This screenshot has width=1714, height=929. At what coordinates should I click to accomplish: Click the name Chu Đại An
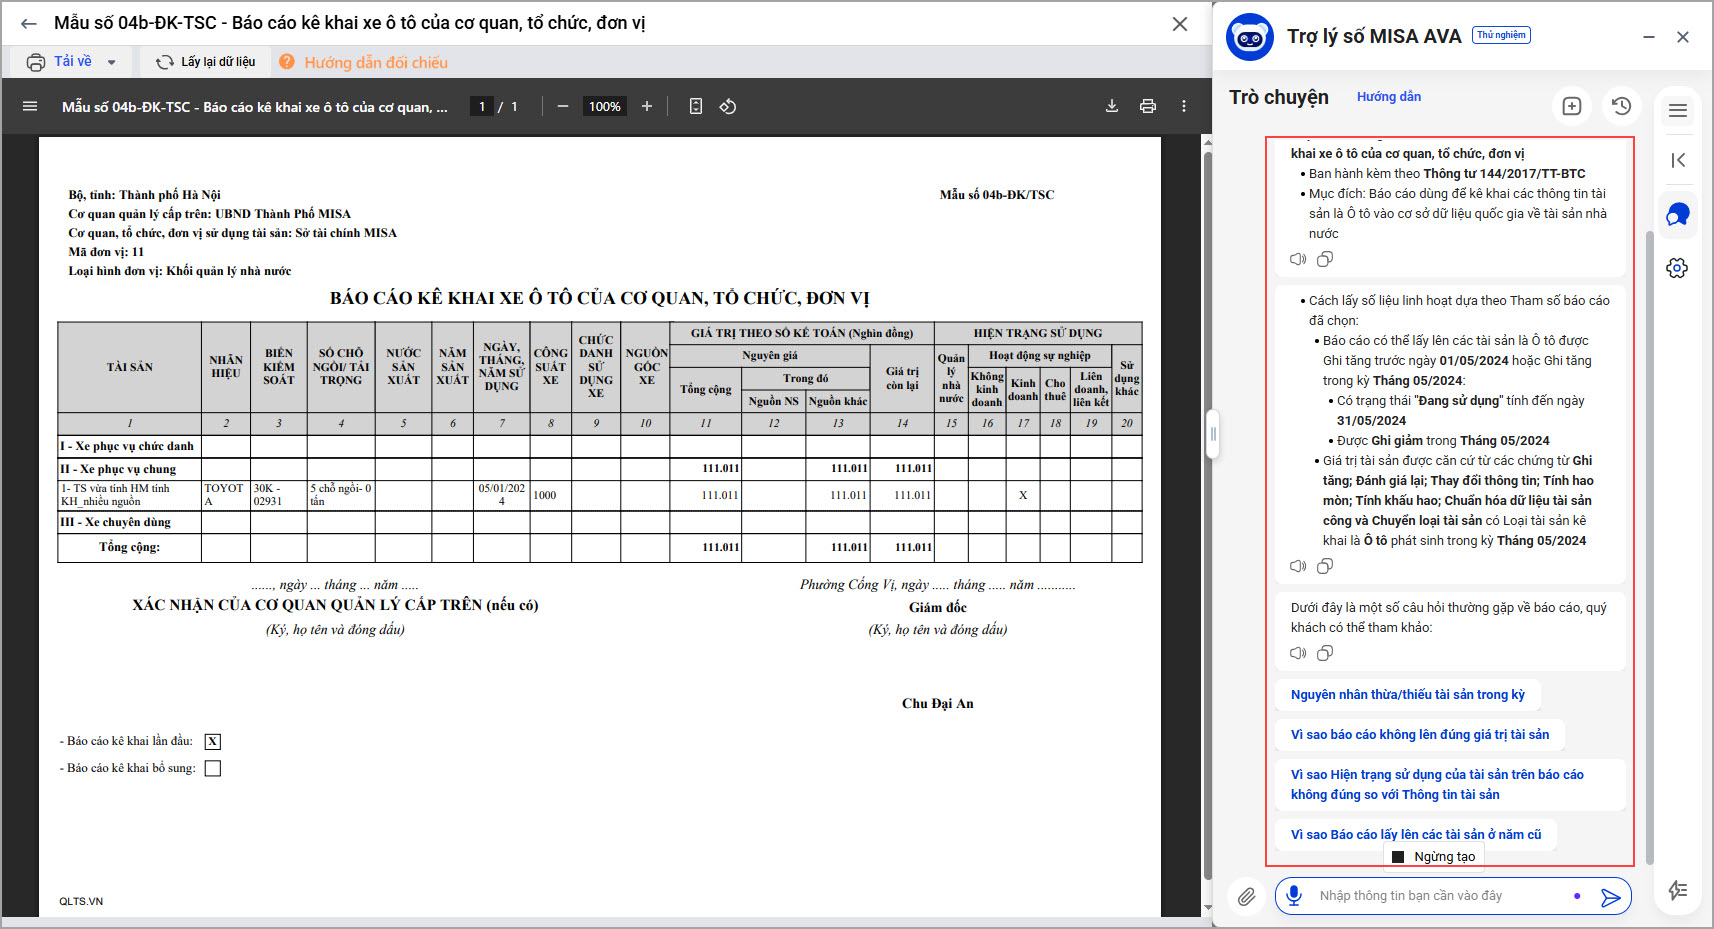(x=938, y=703)
